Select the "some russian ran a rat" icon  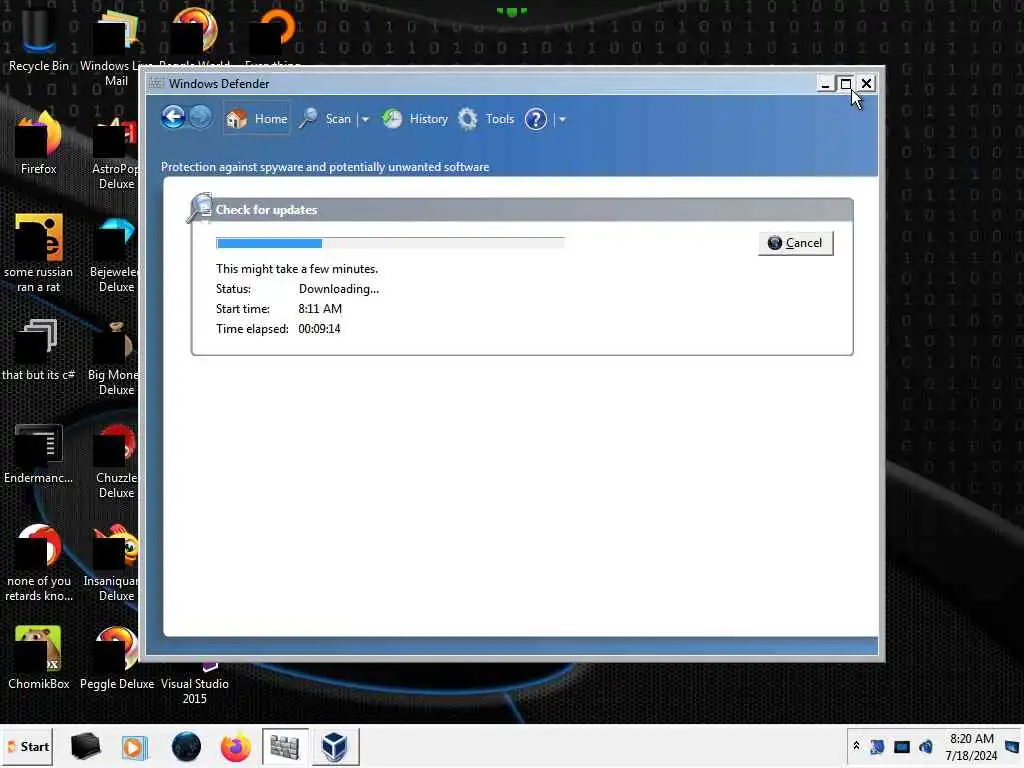[x=39, y=253]
